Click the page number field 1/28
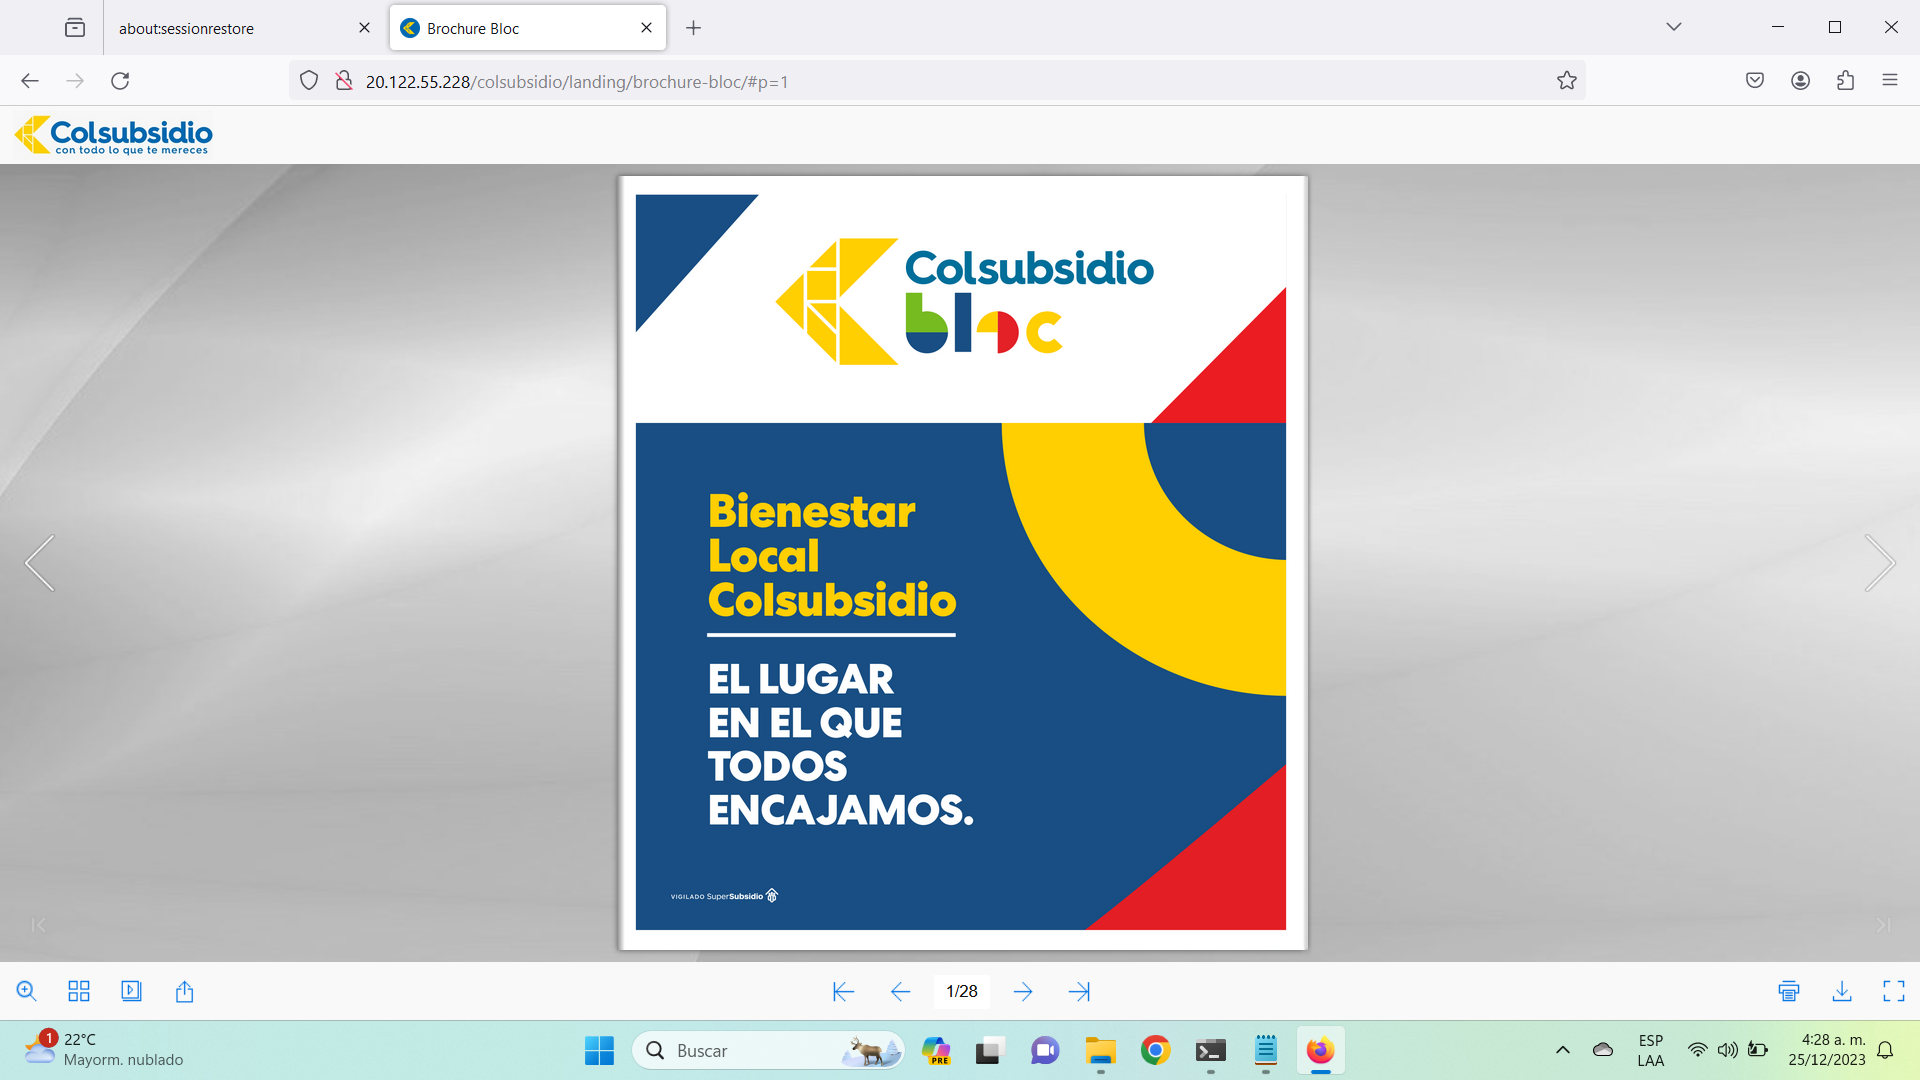1920x1080 pixels. [961, 991]
